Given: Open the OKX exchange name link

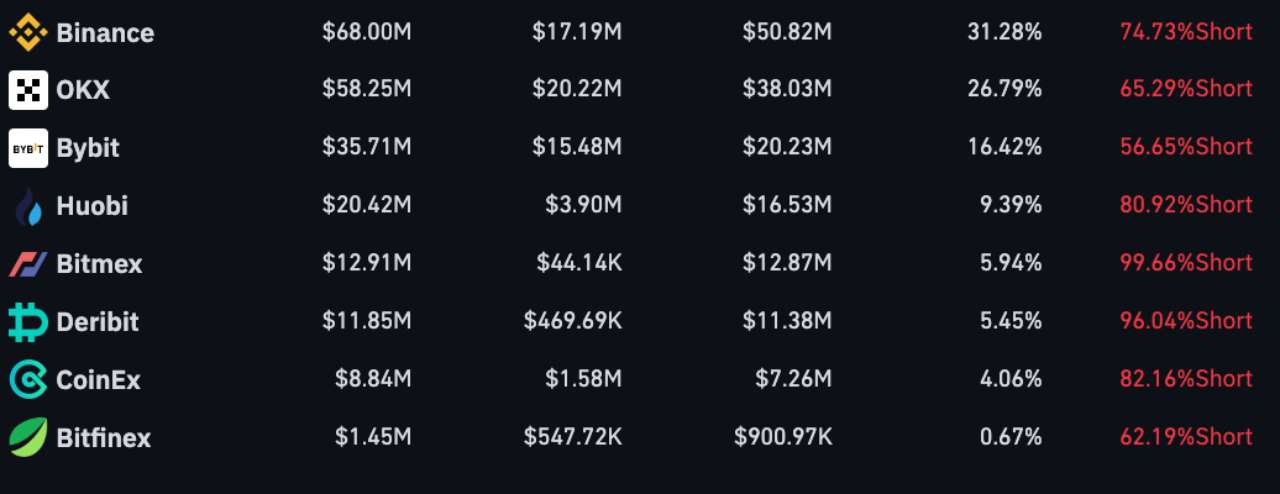Looking at the screenshot, I should pos(83,90).
